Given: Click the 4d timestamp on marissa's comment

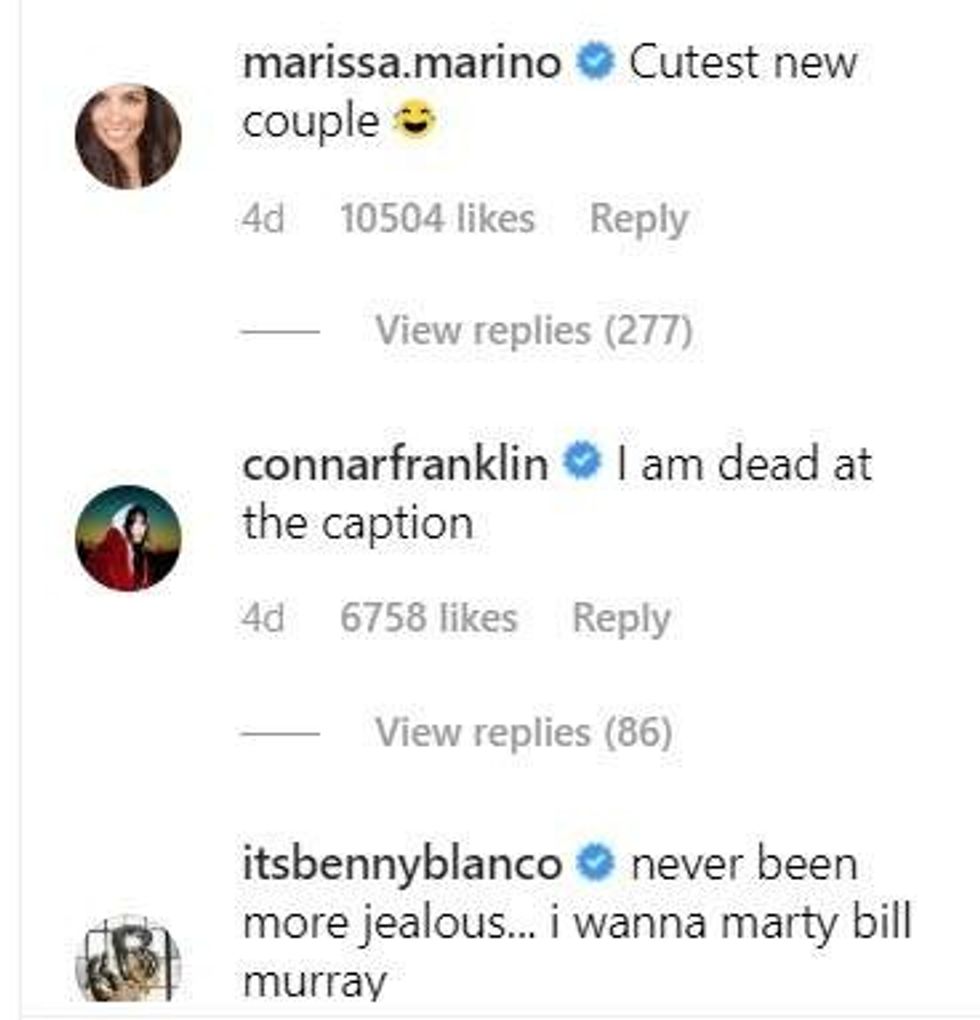Looking at the screenshot, I should point(263,219).
